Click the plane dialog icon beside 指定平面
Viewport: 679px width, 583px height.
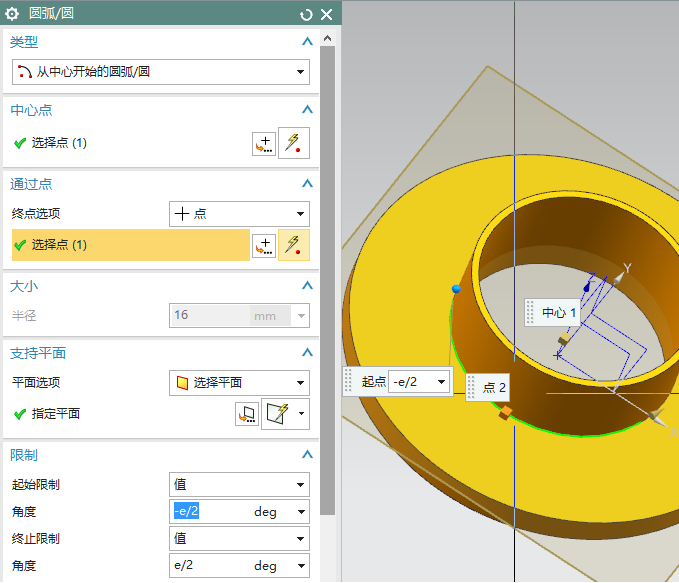245,414
